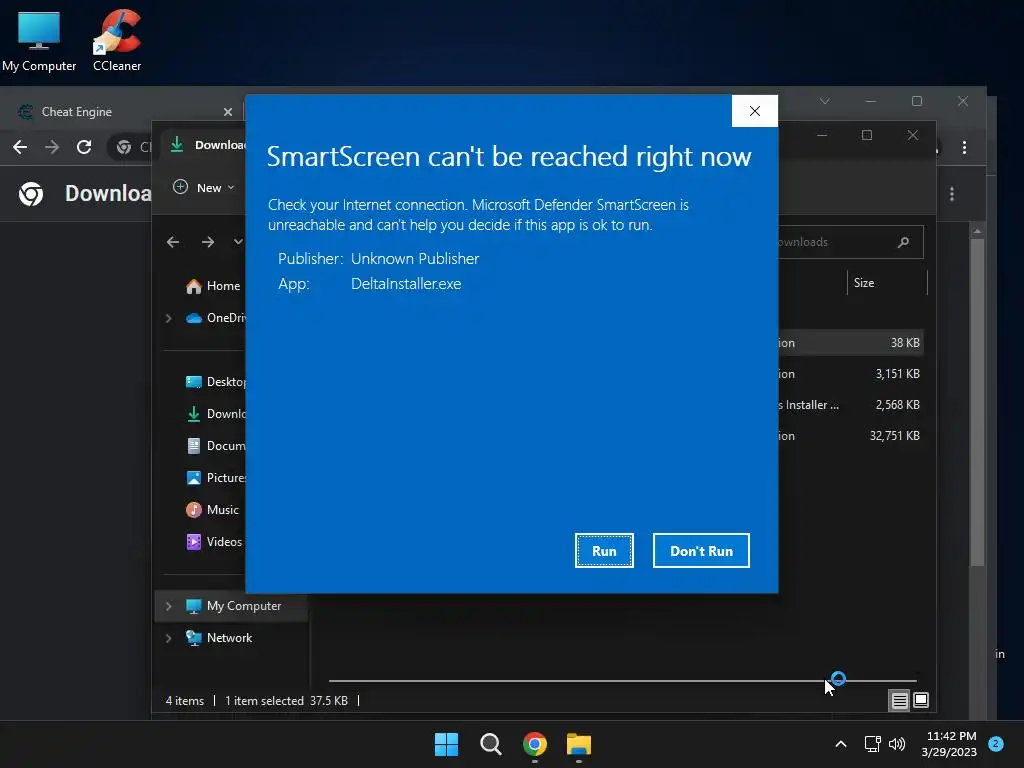1024x768 pixels.
Task: Click File Explorer icon in taskbar
Action: point(579,744)
